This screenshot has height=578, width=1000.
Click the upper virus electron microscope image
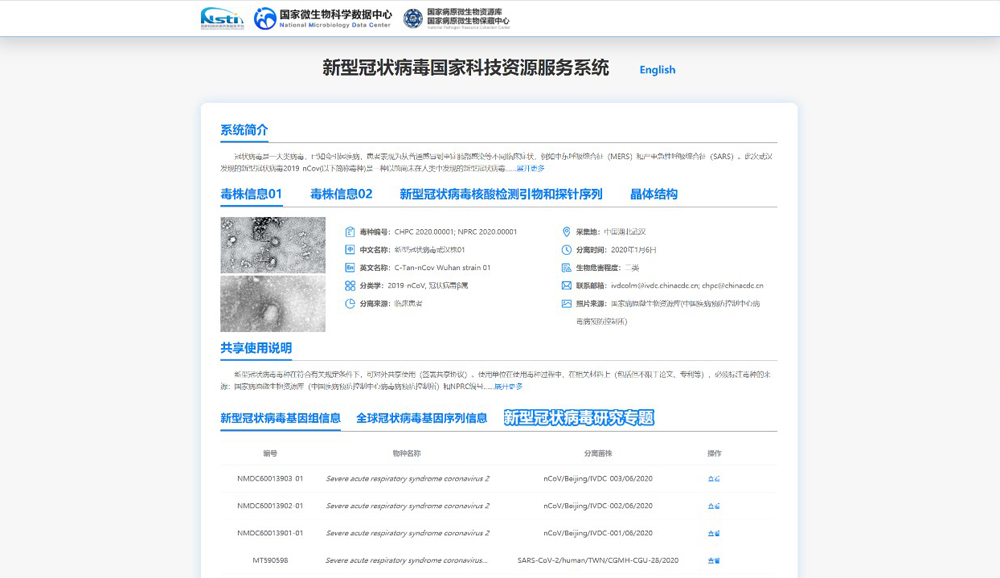click(x=272, y=245)
